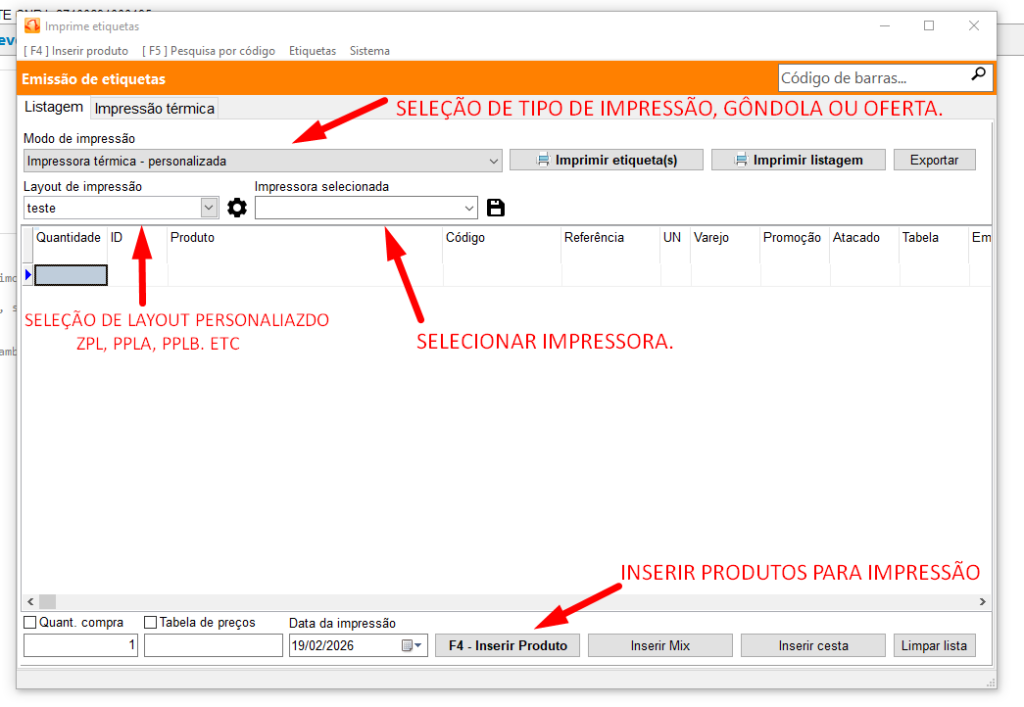Click the floppy disk save printer icon
This screenshot has width=1024, height=707.
[496, 208]
